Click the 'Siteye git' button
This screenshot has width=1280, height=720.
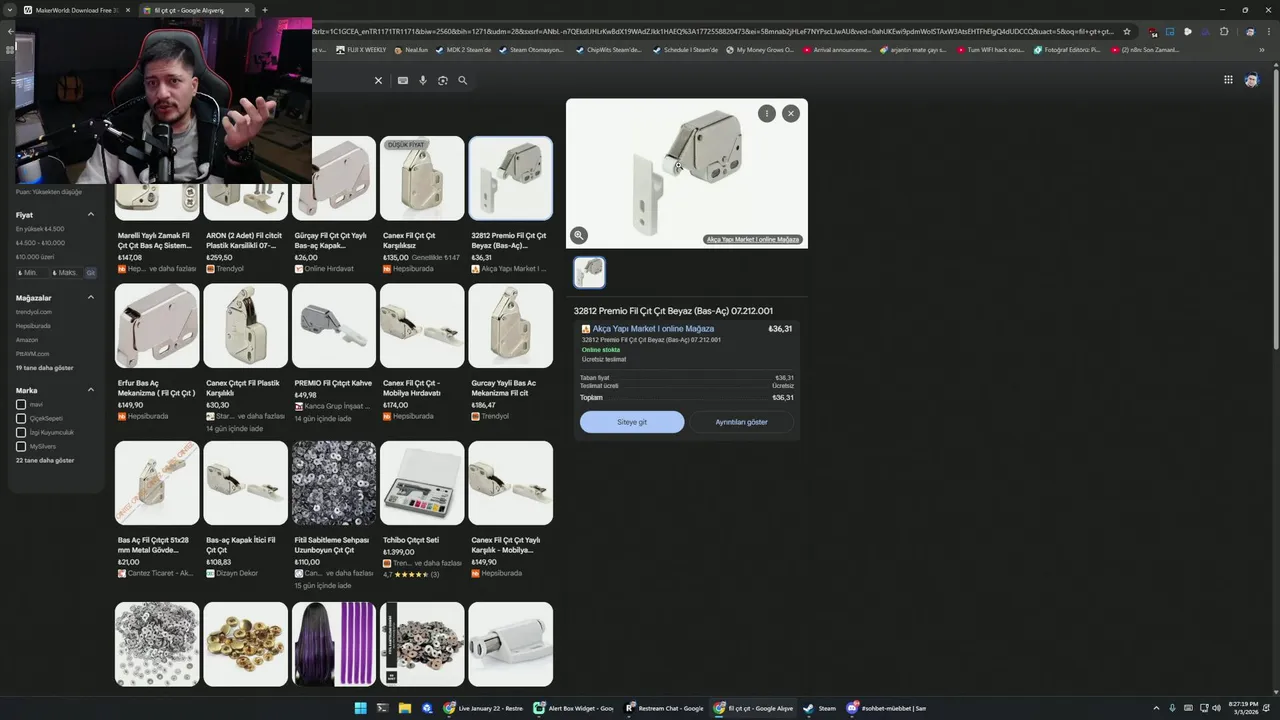click(632, 422)
